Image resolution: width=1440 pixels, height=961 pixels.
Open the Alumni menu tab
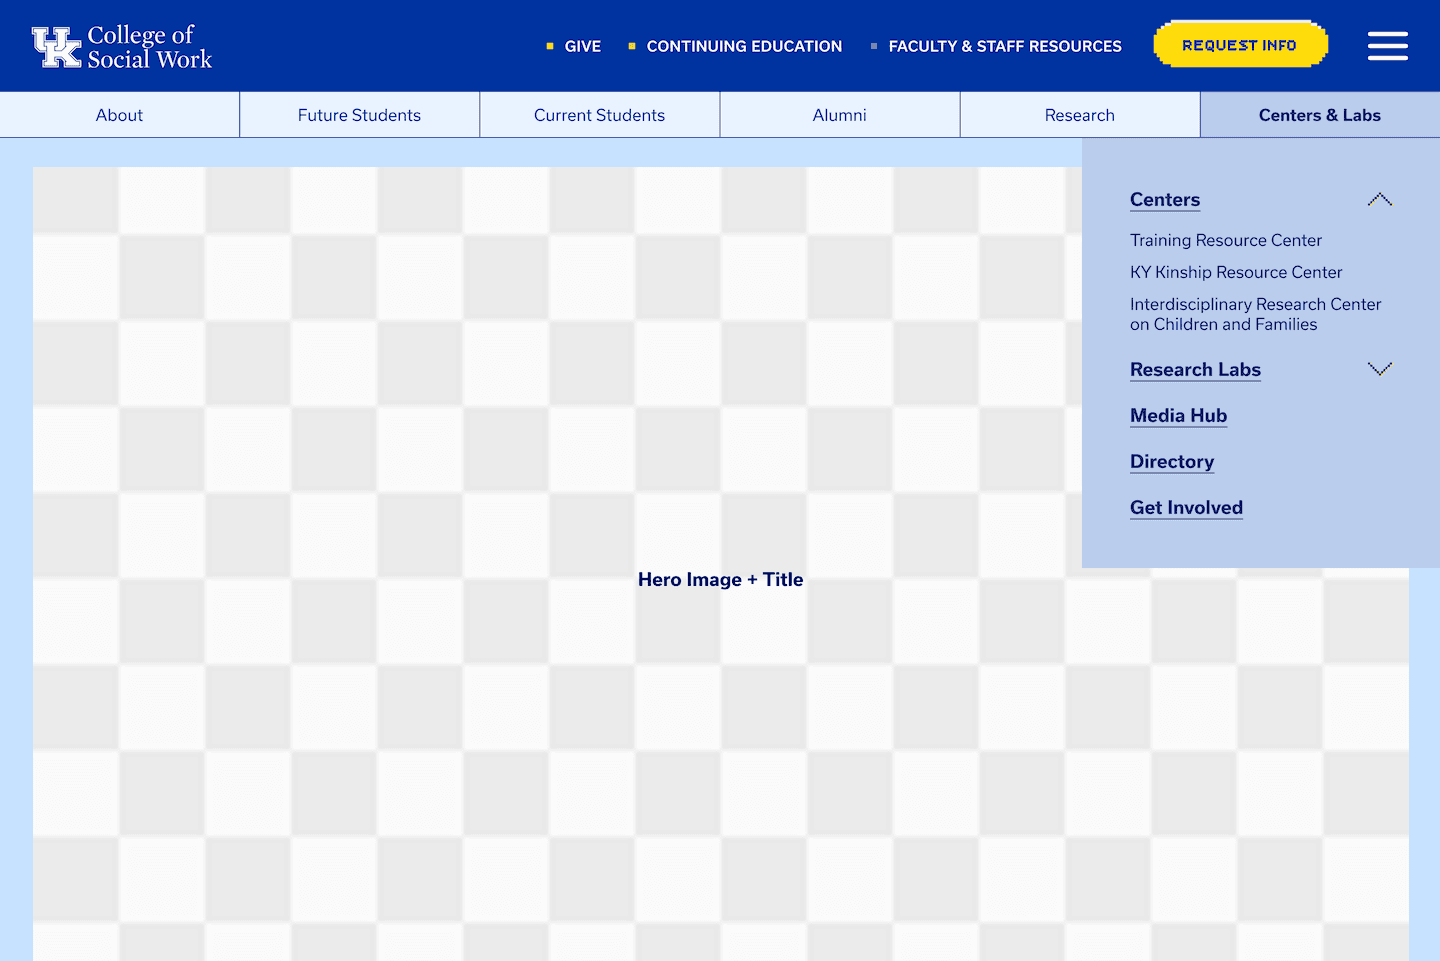pos(840,115)
